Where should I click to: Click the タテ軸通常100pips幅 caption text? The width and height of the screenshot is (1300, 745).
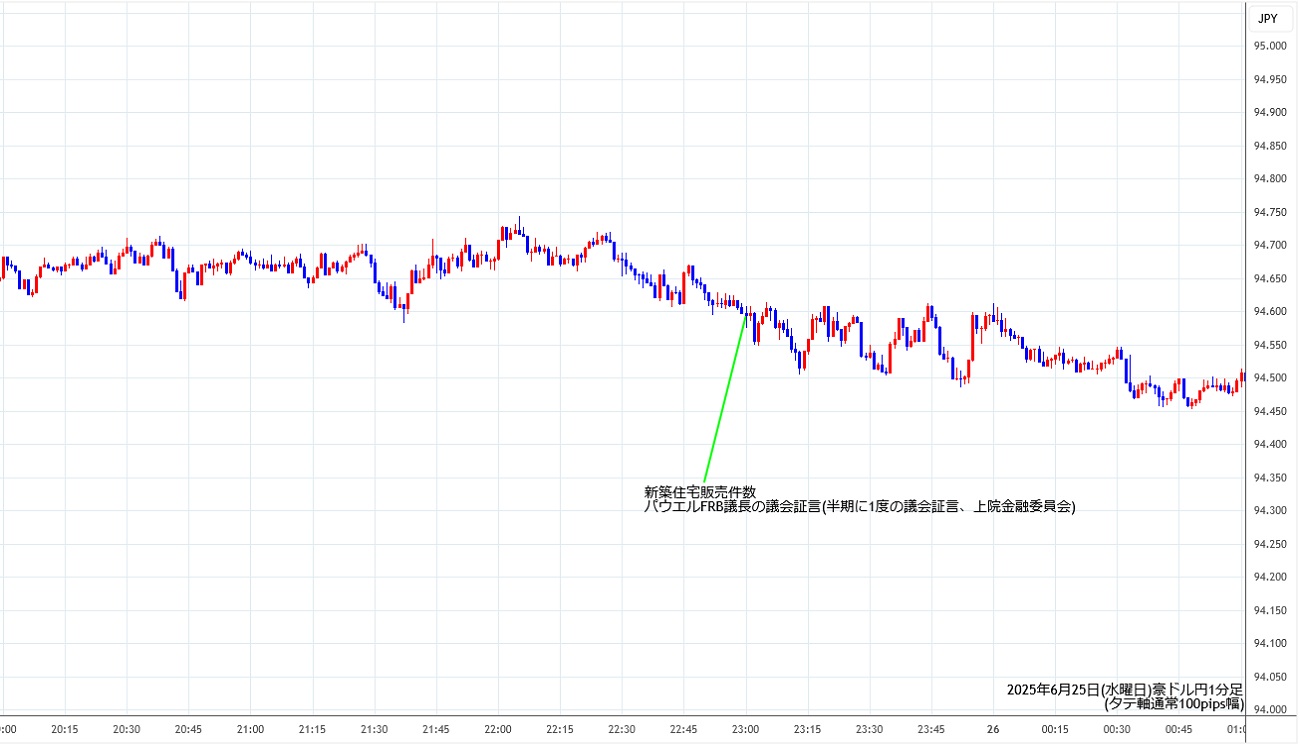[1174, 703]
